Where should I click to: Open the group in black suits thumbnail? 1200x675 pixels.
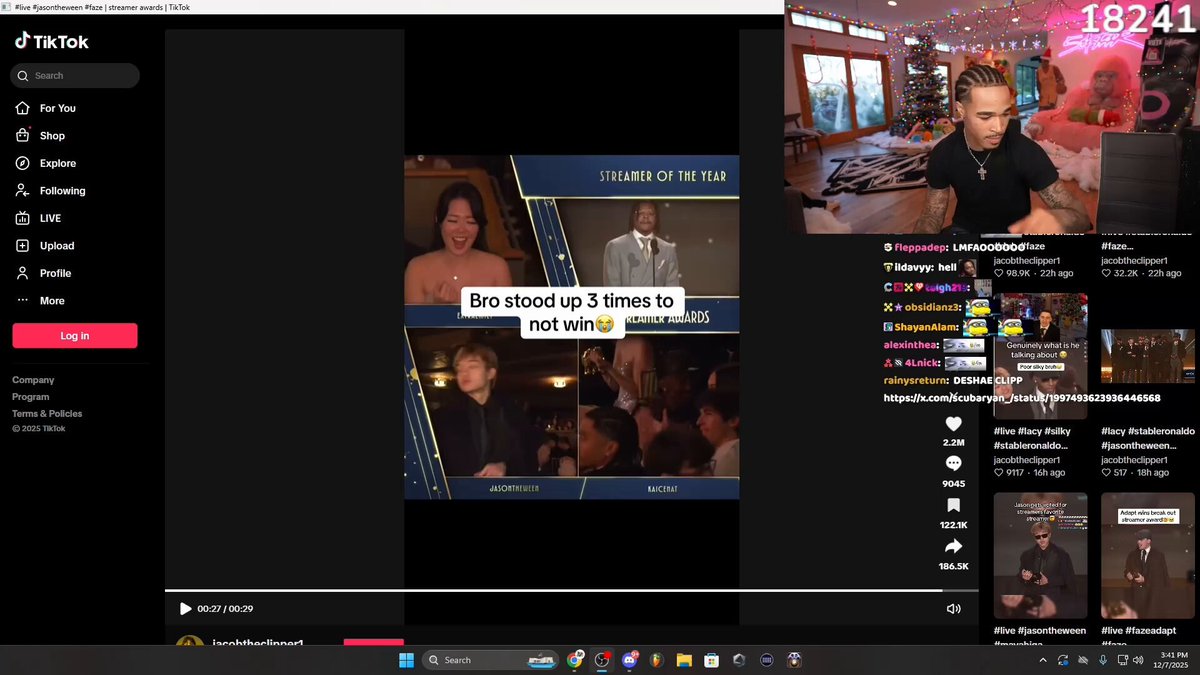coord(1147,356)
